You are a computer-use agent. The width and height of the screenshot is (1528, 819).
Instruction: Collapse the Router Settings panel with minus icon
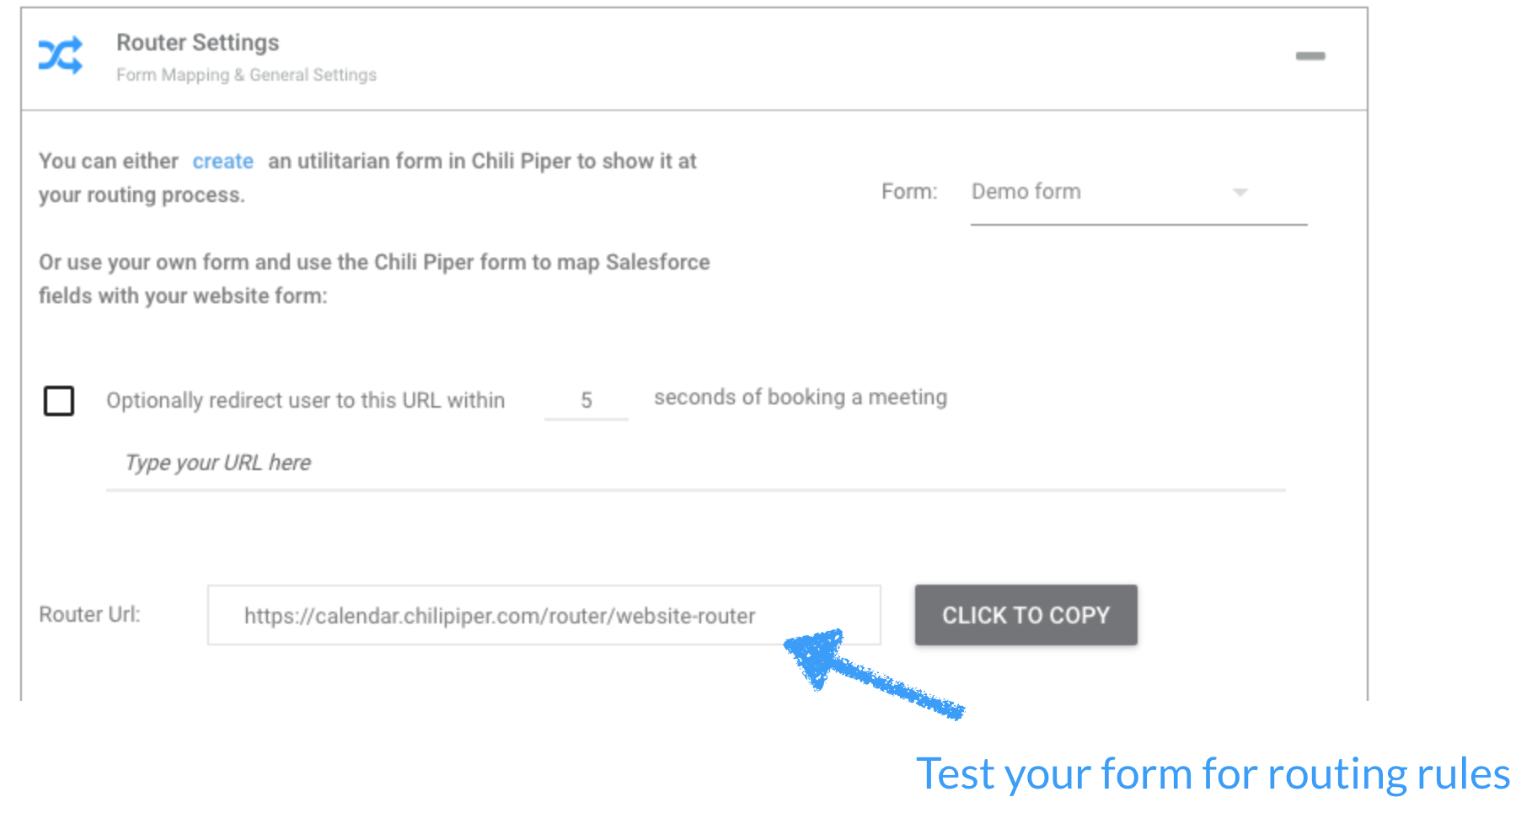[x=1310, y=56]
